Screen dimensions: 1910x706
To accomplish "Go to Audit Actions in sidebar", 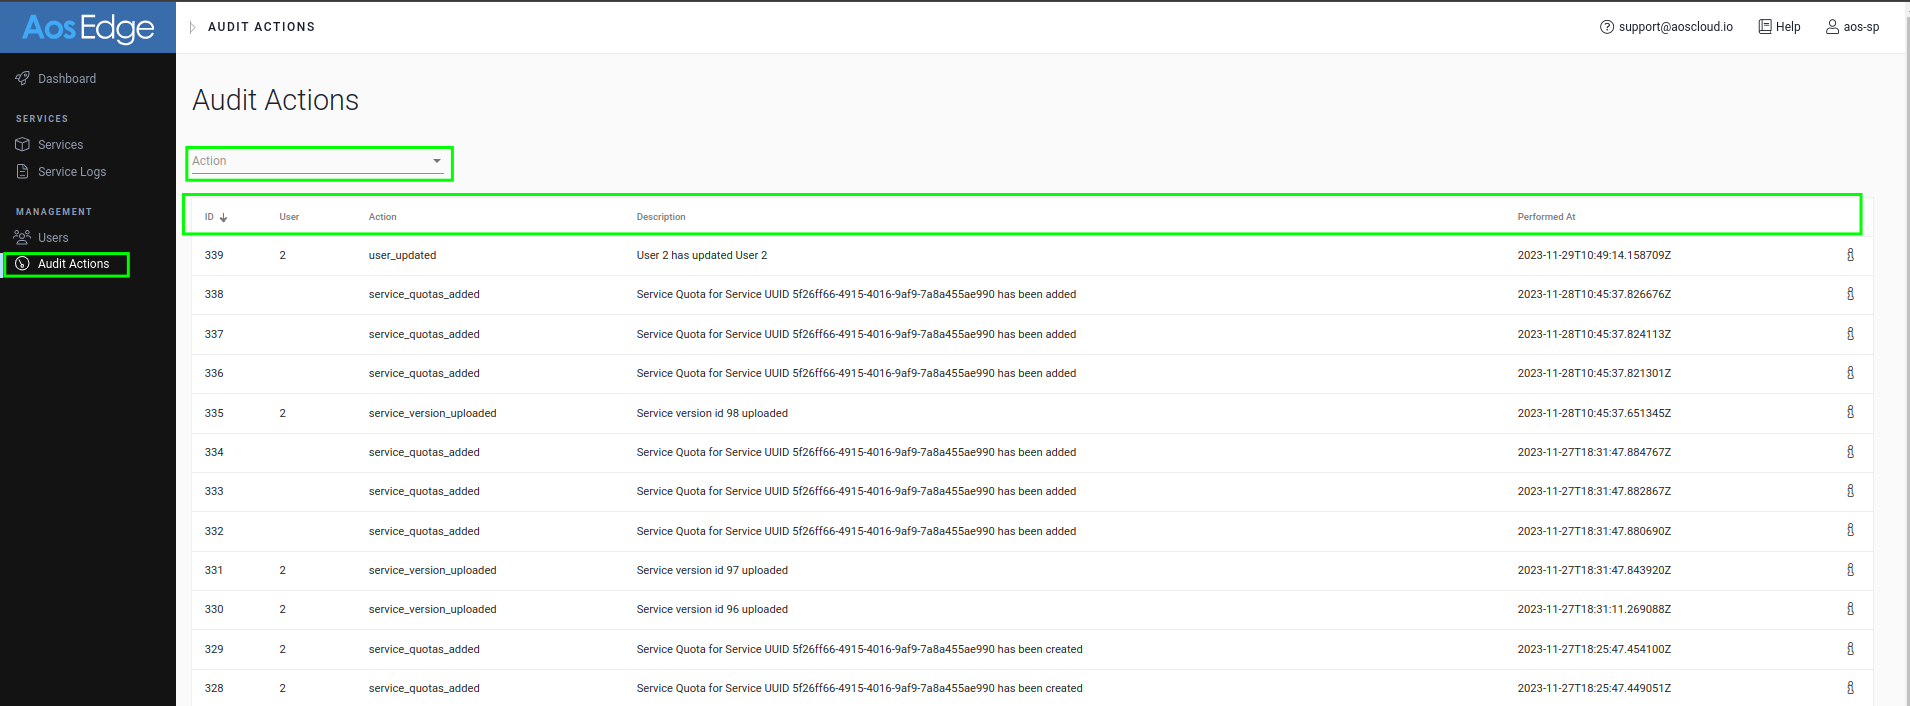I will [73, 264].
